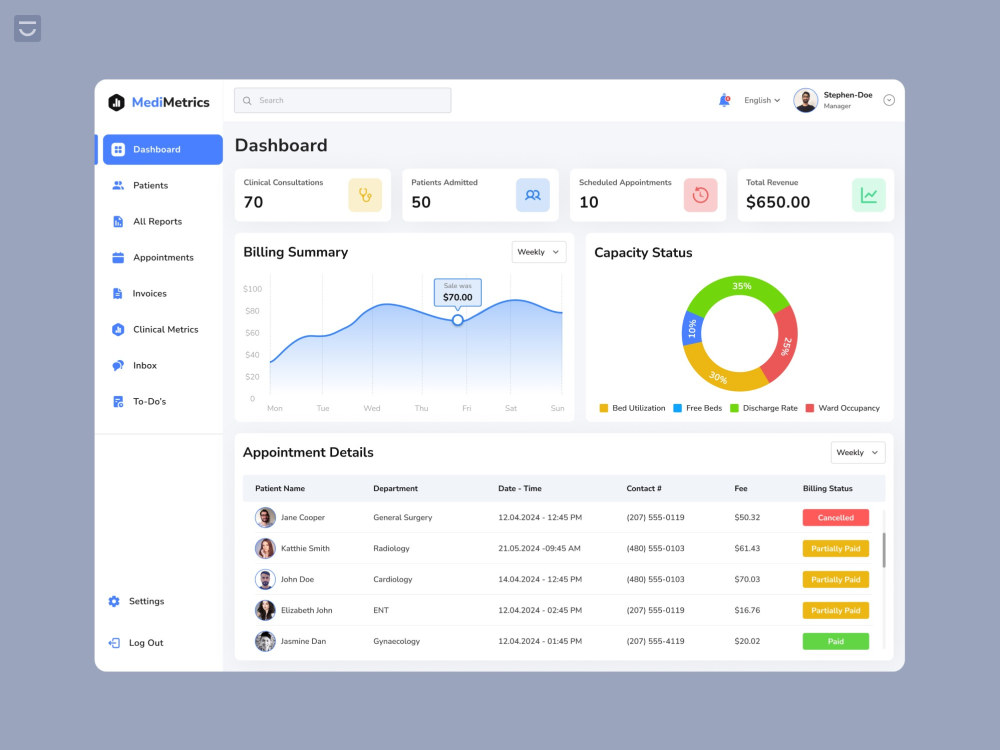
Task: Click the people icon on Patients Admitted card
Action: [533, 195]
